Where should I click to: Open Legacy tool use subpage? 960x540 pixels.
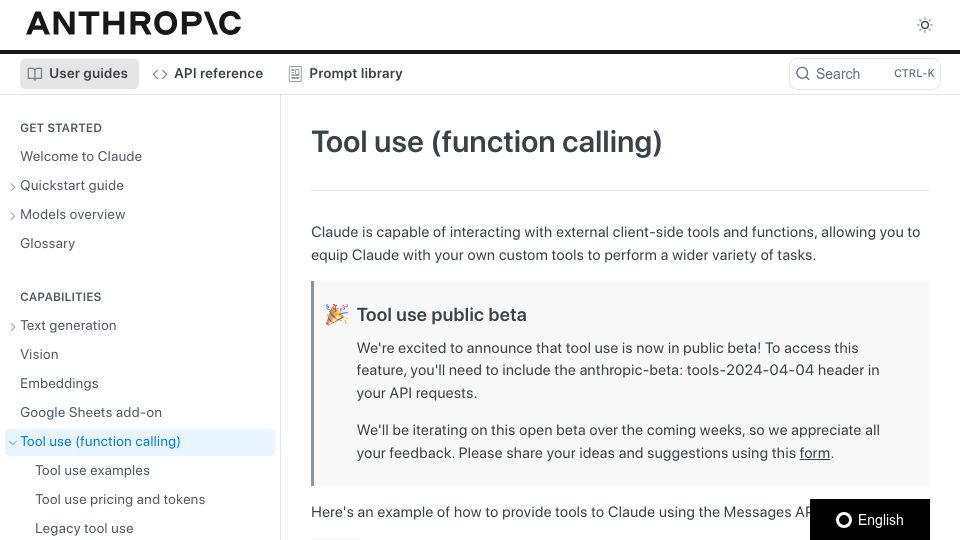(x=84, y=528)
